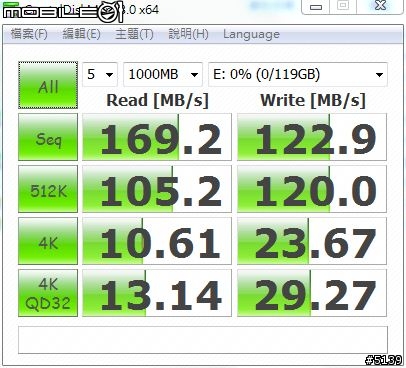Open the drive selector showing E: 0% (0/119GB)

tap(298, 74)
